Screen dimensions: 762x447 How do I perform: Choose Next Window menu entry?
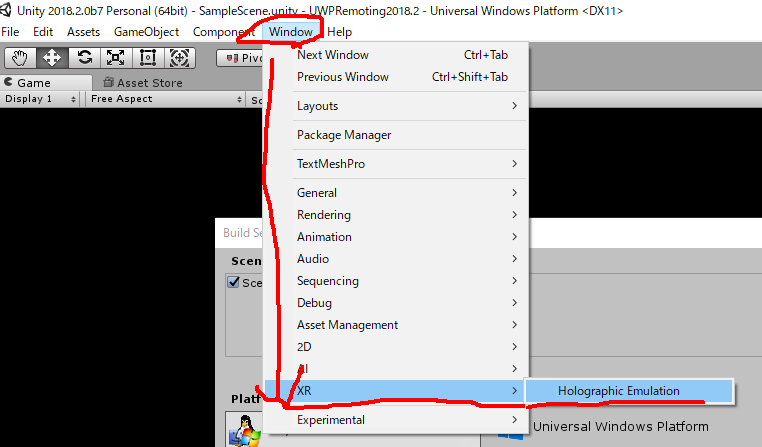pos(395,55)
